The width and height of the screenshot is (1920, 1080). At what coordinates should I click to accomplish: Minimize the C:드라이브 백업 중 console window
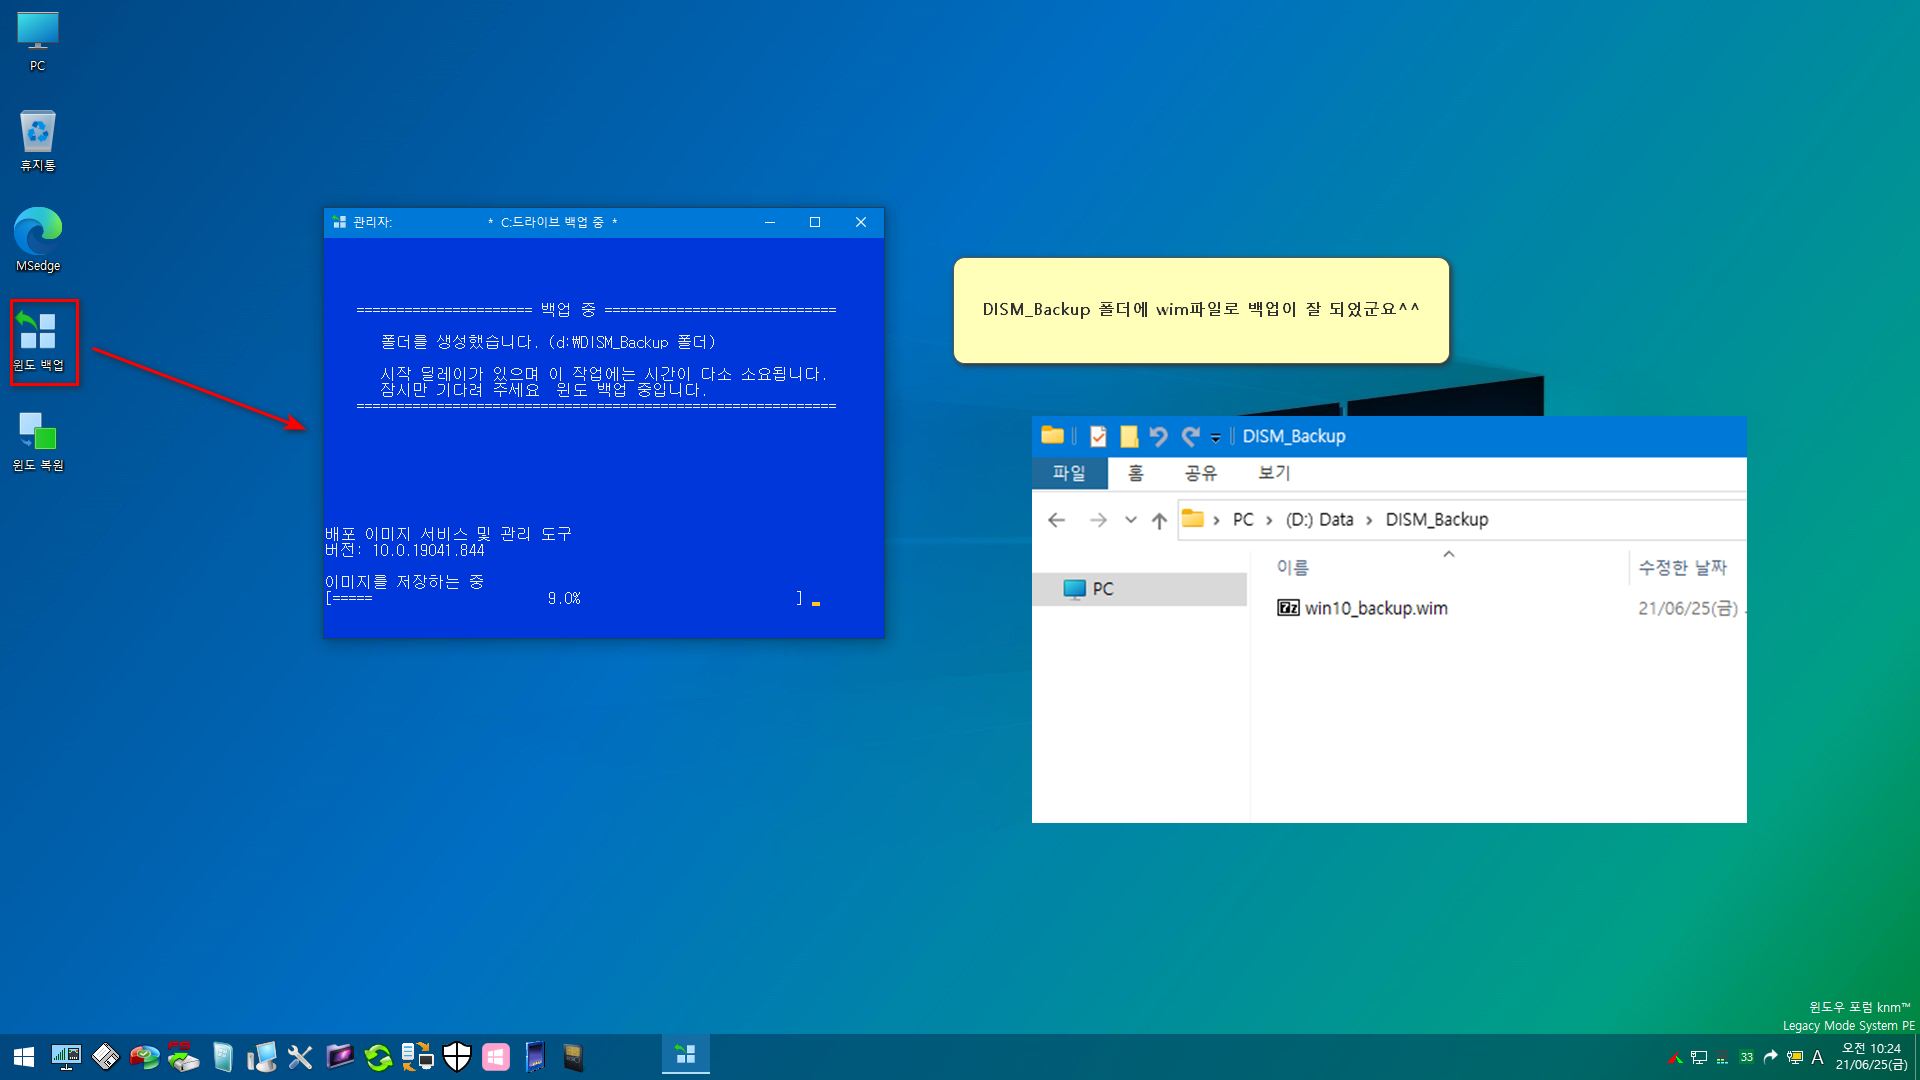point(770,222)
